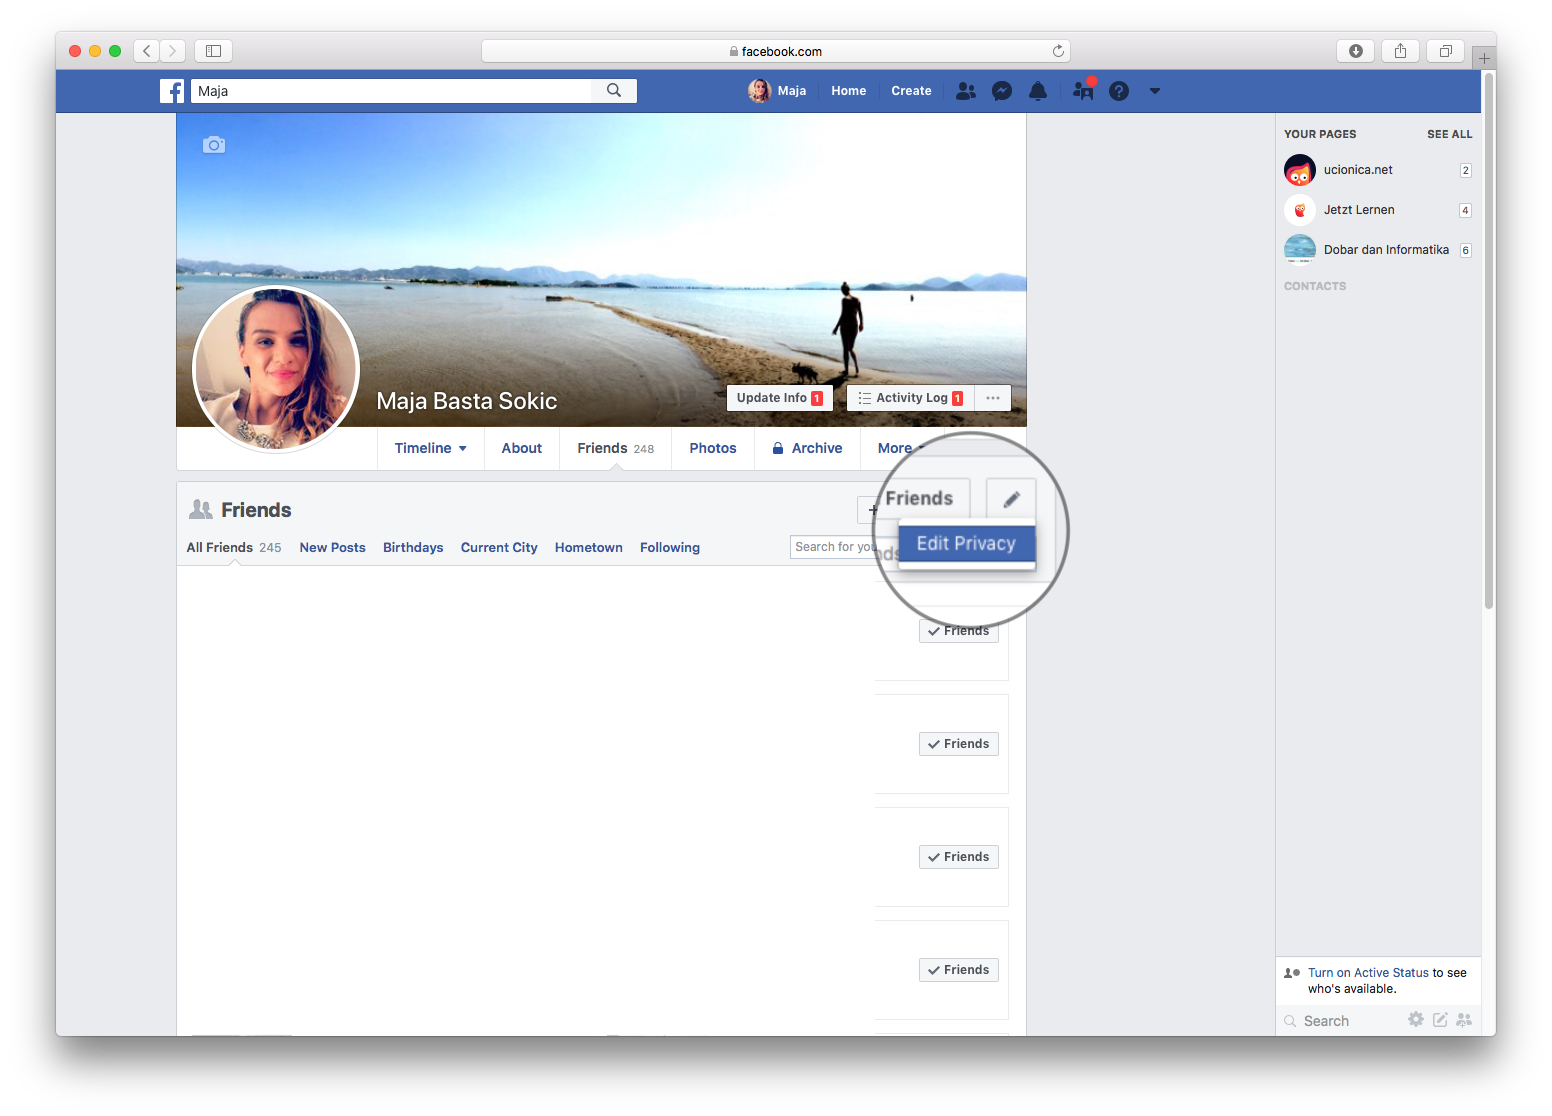This screenshot has width=1552, height=1116.
Task: Open the three-dots menu beside Activity Log
Action: [992, 398]
